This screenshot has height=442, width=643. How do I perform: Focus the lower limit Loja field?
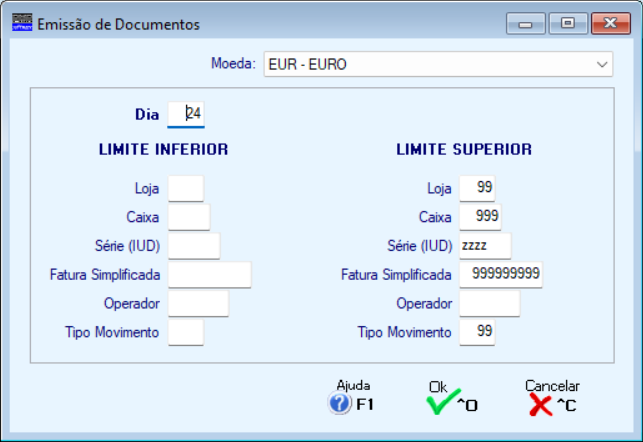pyautogui.click(x=186, y=188)
